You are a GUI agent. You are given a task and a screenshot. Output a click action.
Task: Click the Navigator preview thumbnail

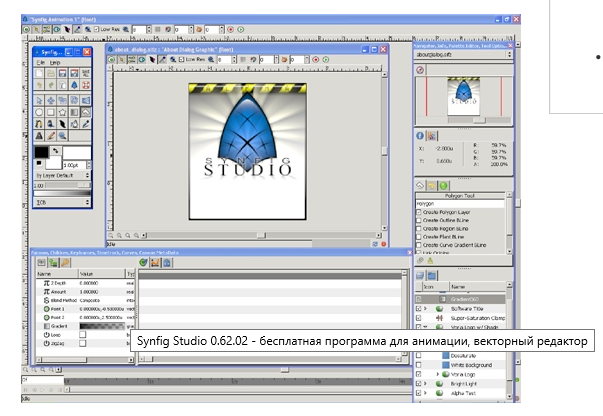[464, 96]
